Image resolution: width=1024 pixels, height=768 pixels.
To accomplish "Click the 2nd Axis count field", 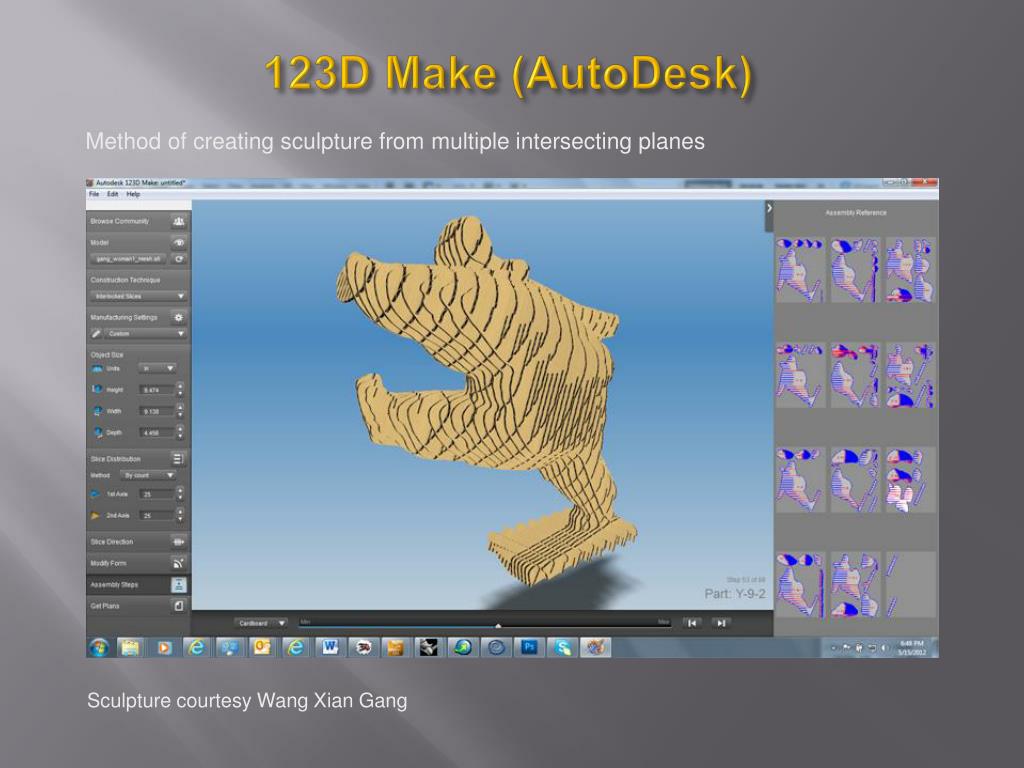I will click(x=157, y=516).
